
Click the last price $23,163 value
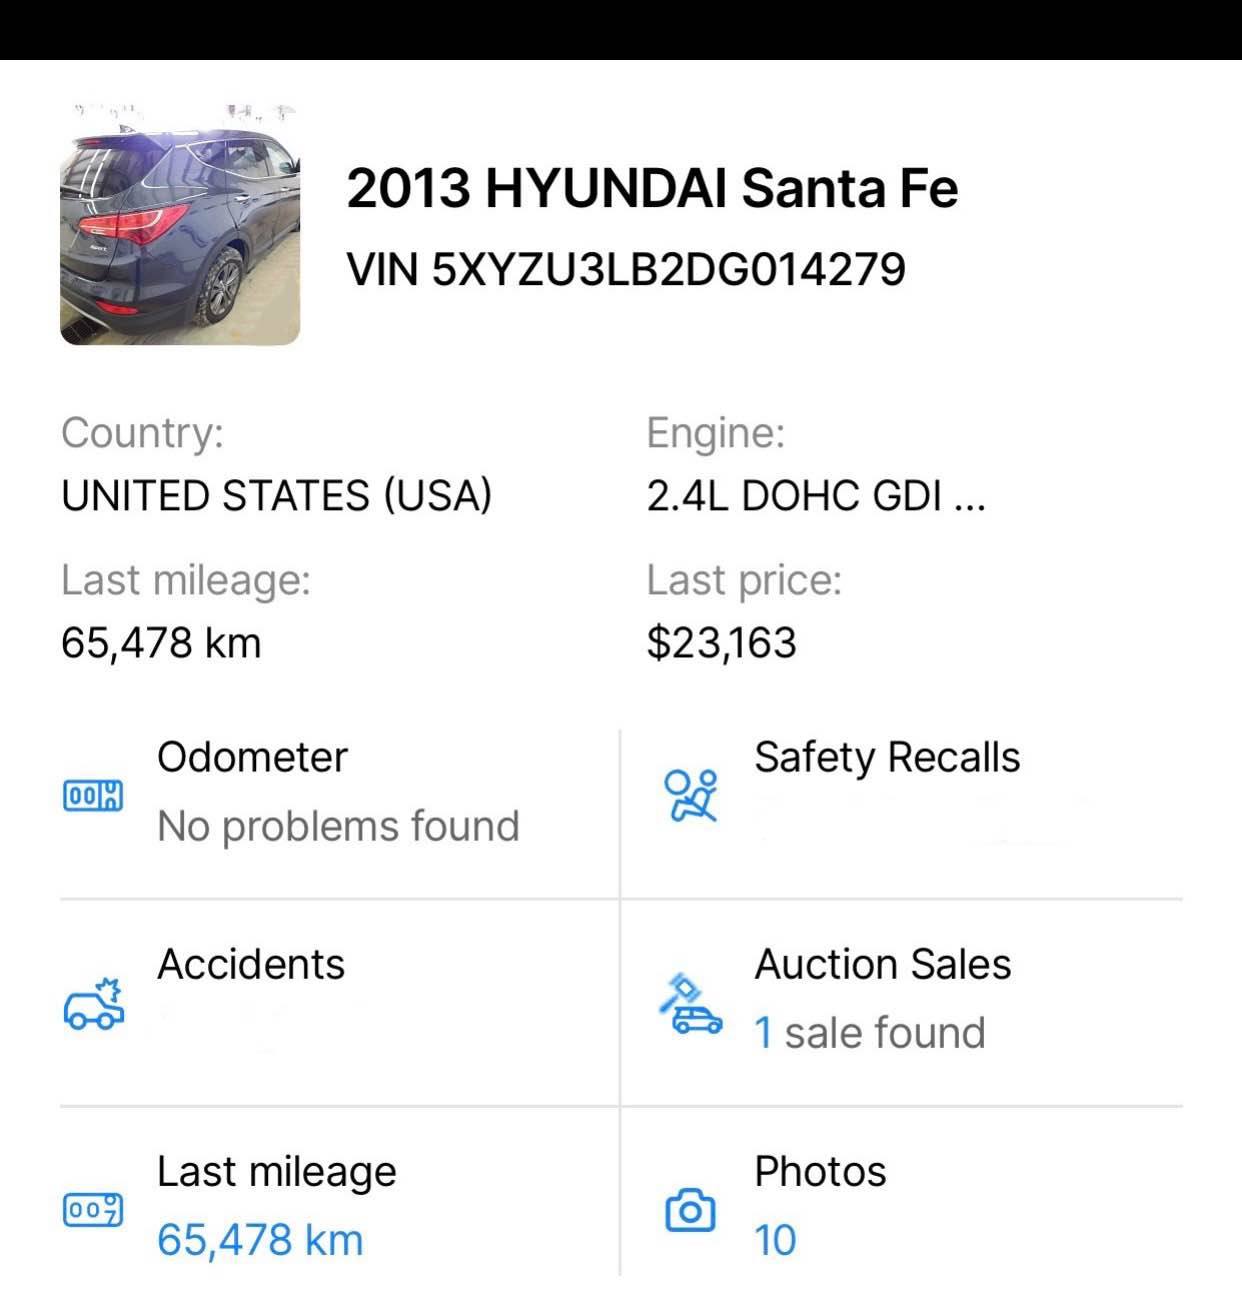click(x=721, y=642)
